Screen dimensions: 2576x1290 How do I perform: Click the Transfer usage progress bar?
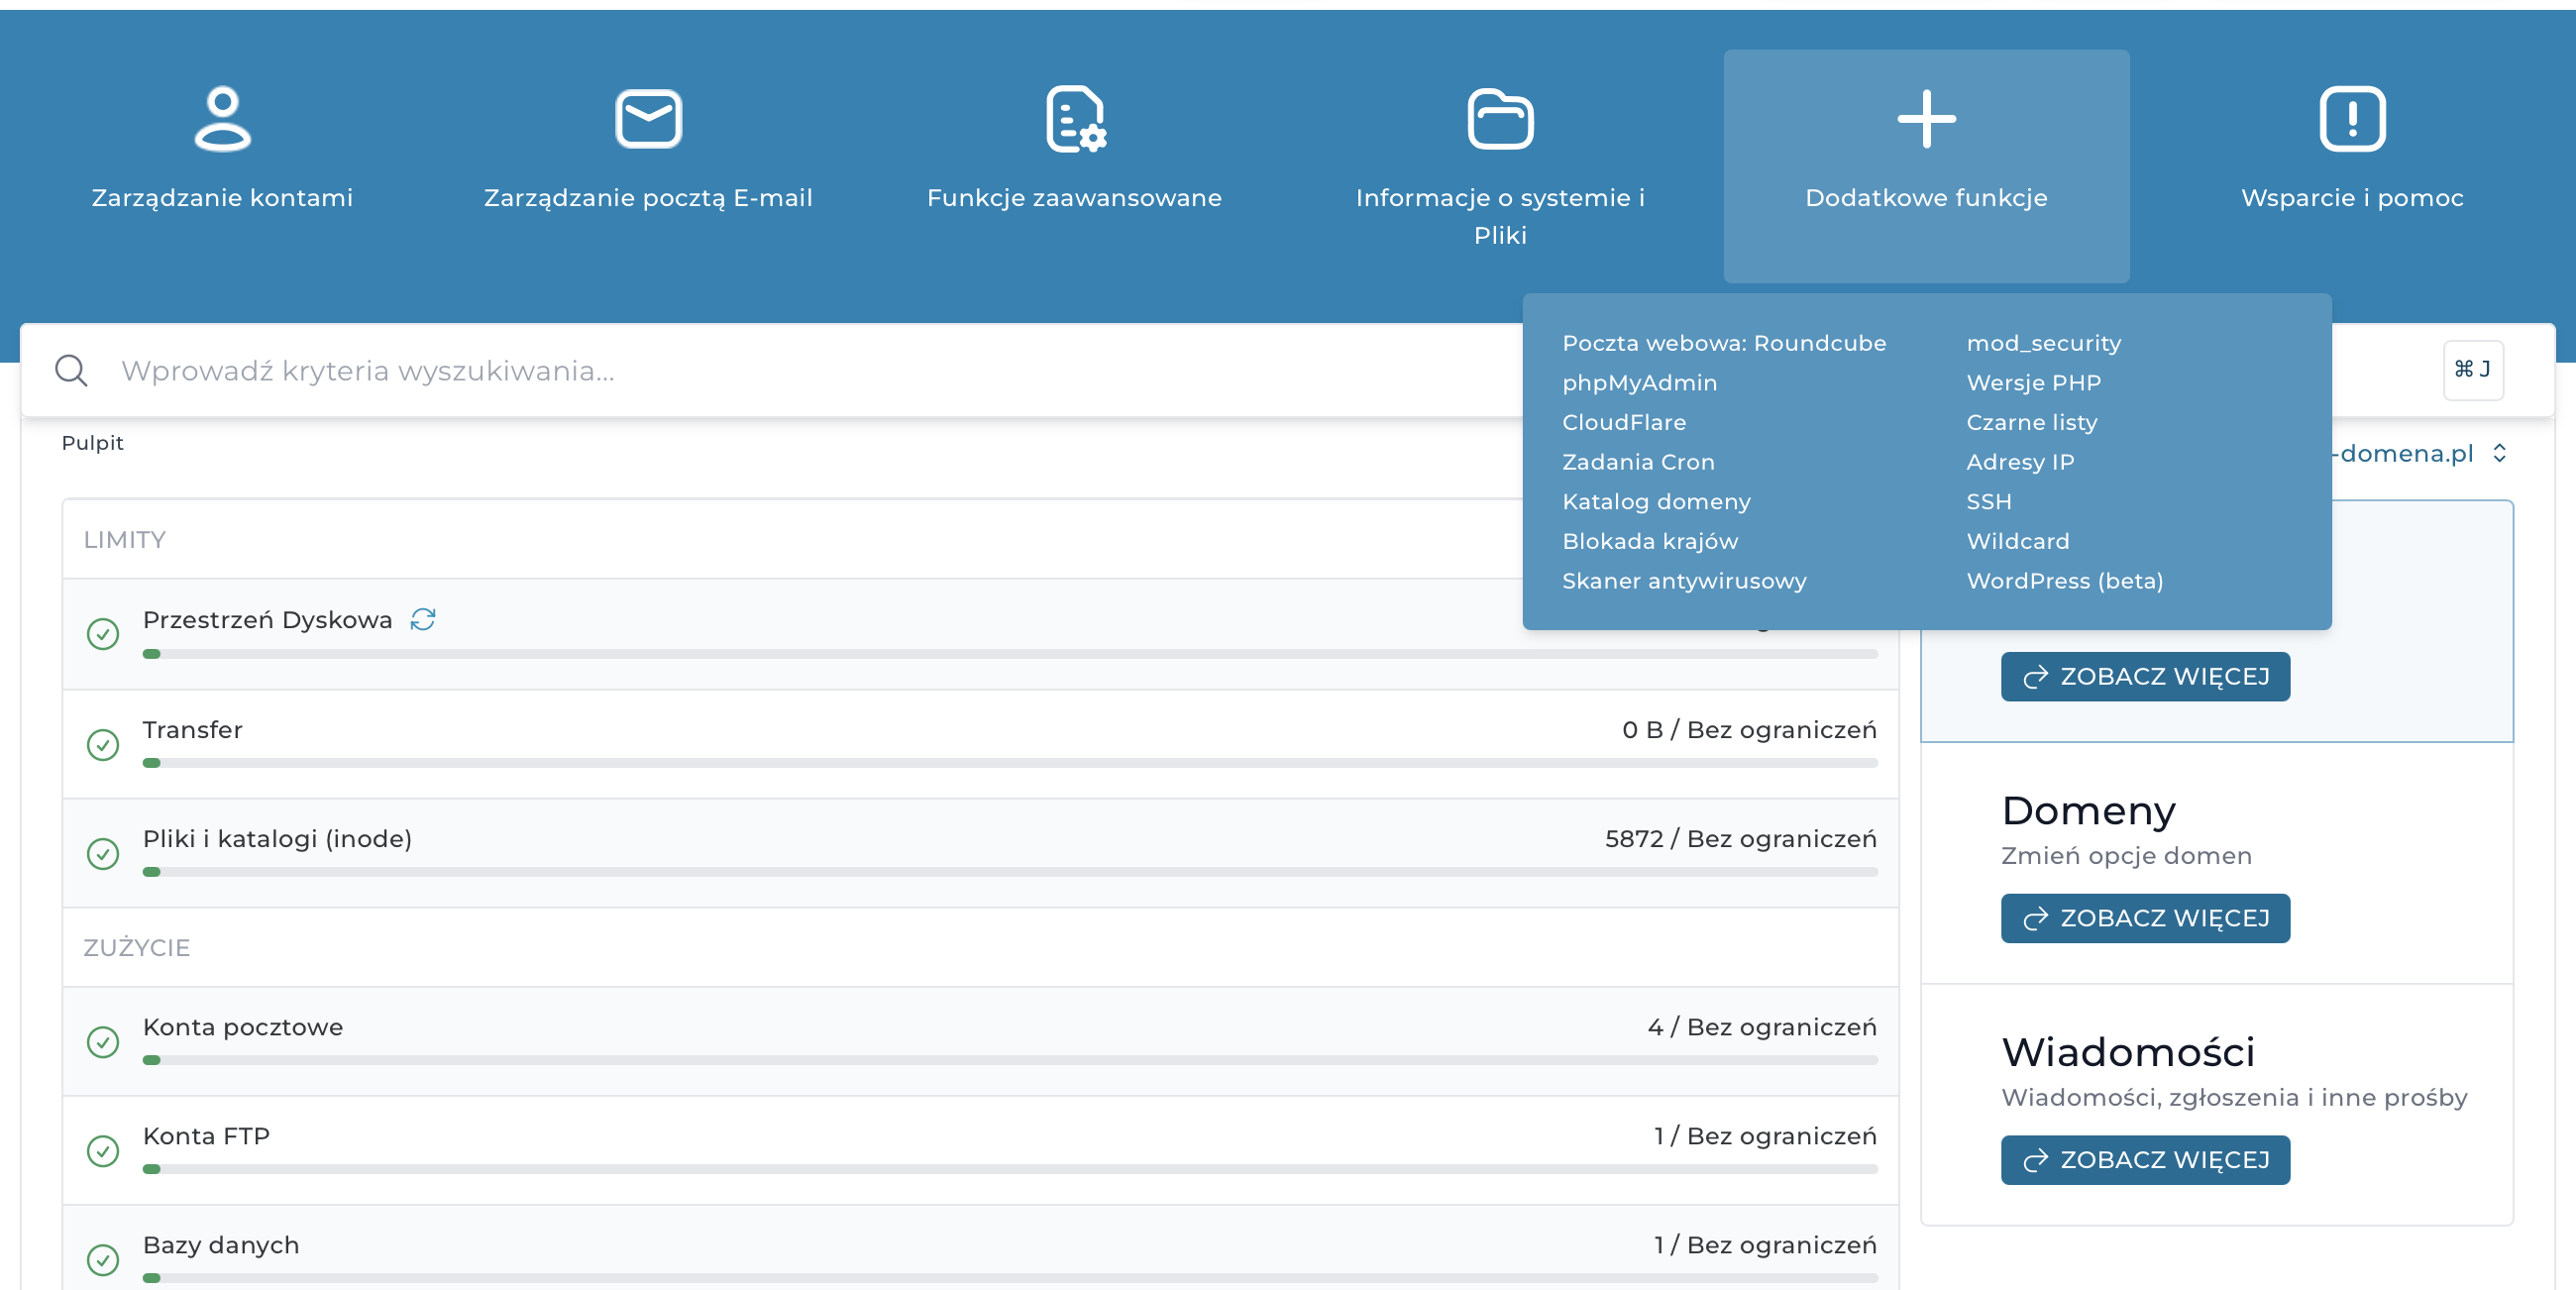1010,763
